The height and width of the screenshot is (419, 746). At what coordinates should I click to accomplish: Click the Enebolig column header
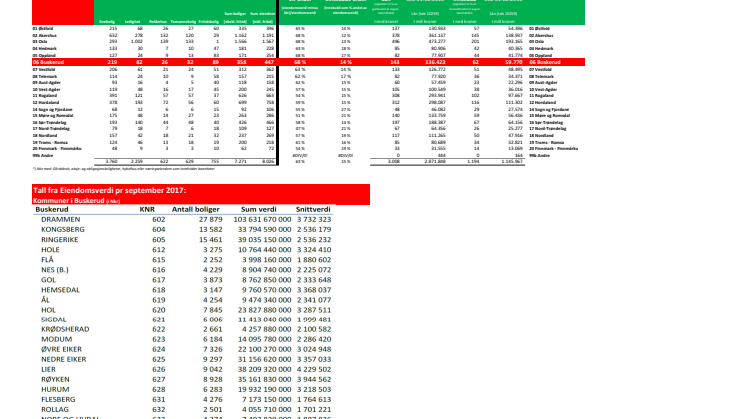107,21
